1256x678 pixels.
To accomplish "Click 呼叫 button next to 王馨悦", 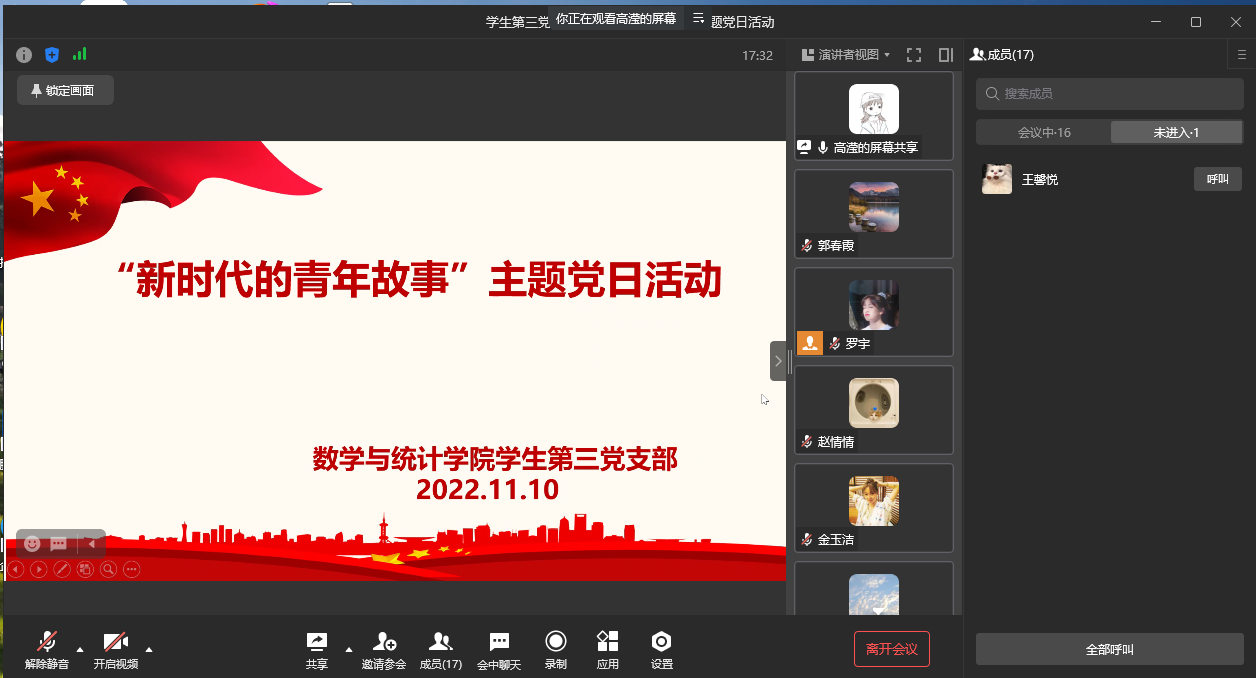I will pyautogui.click(x=1217, y=179).
